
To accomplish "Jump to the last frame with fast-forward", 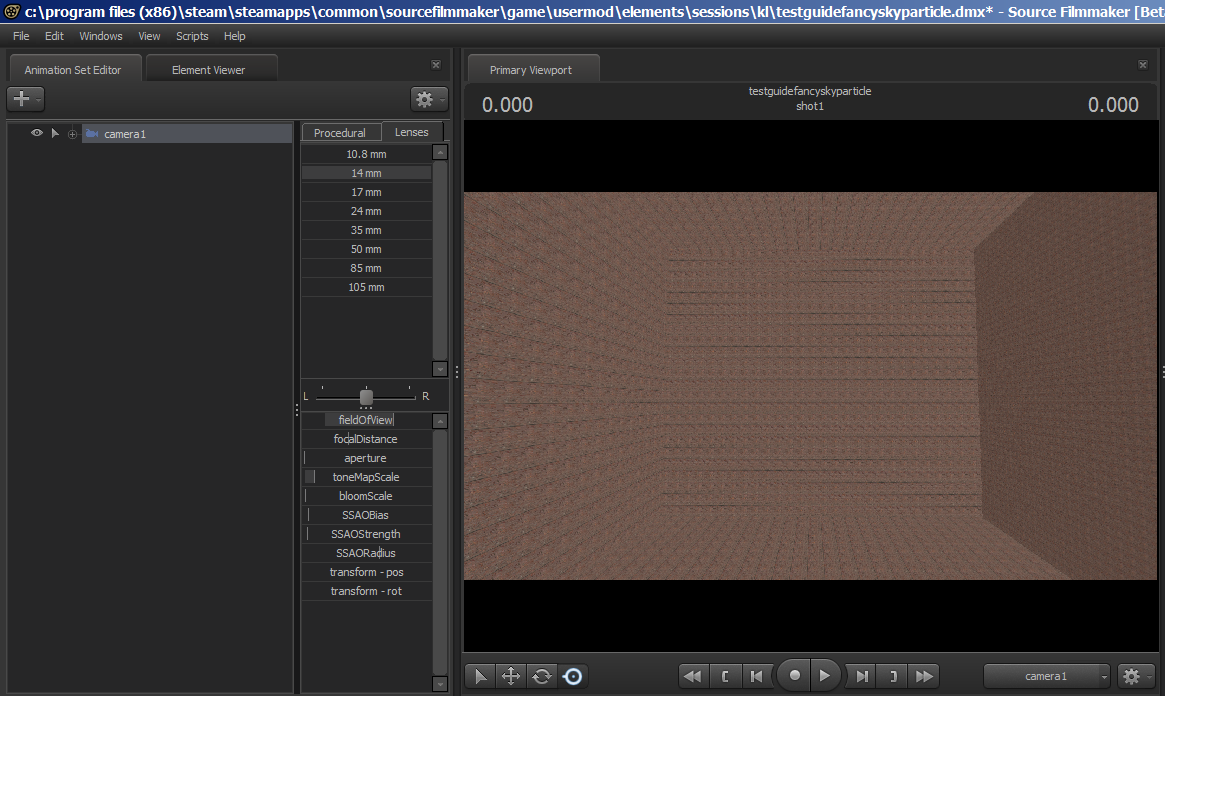I will 924,677.
